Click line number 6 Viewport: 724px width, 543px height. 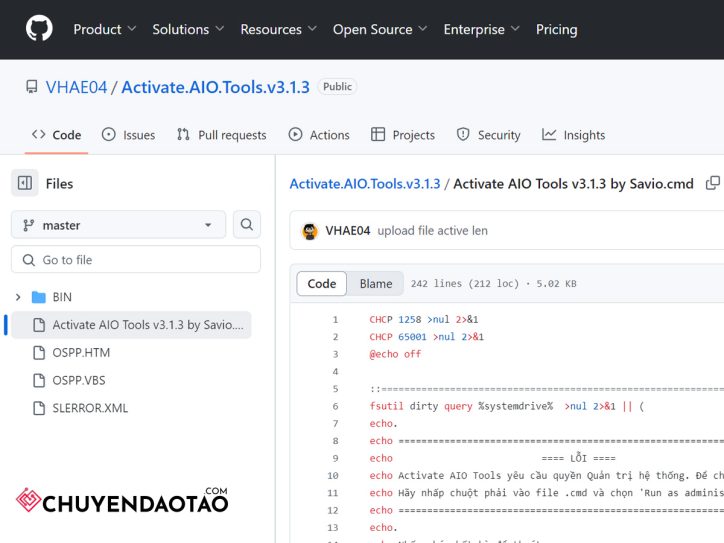point(335,406)
